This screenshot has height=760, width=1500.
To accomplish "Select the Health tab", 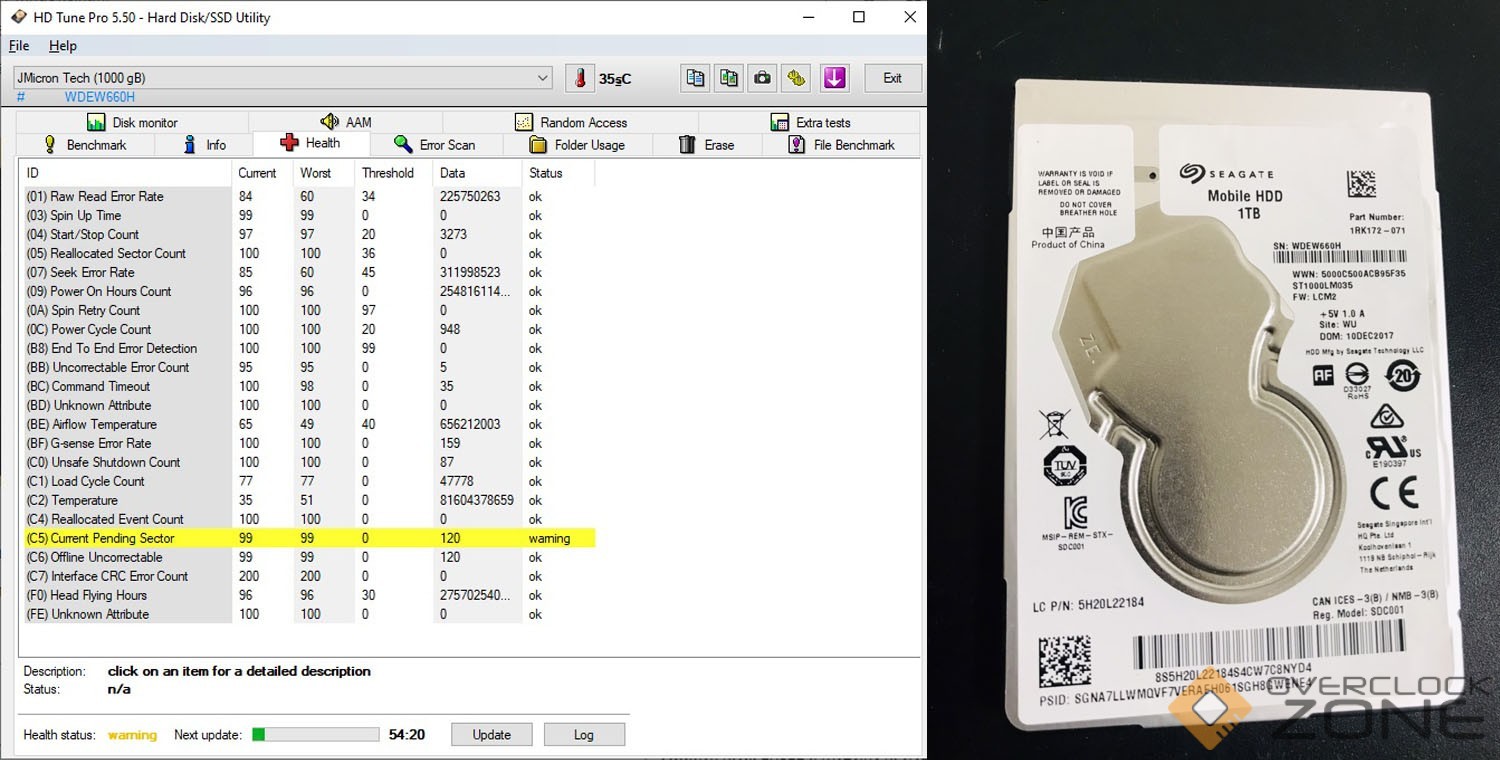I will pos(311,143).
